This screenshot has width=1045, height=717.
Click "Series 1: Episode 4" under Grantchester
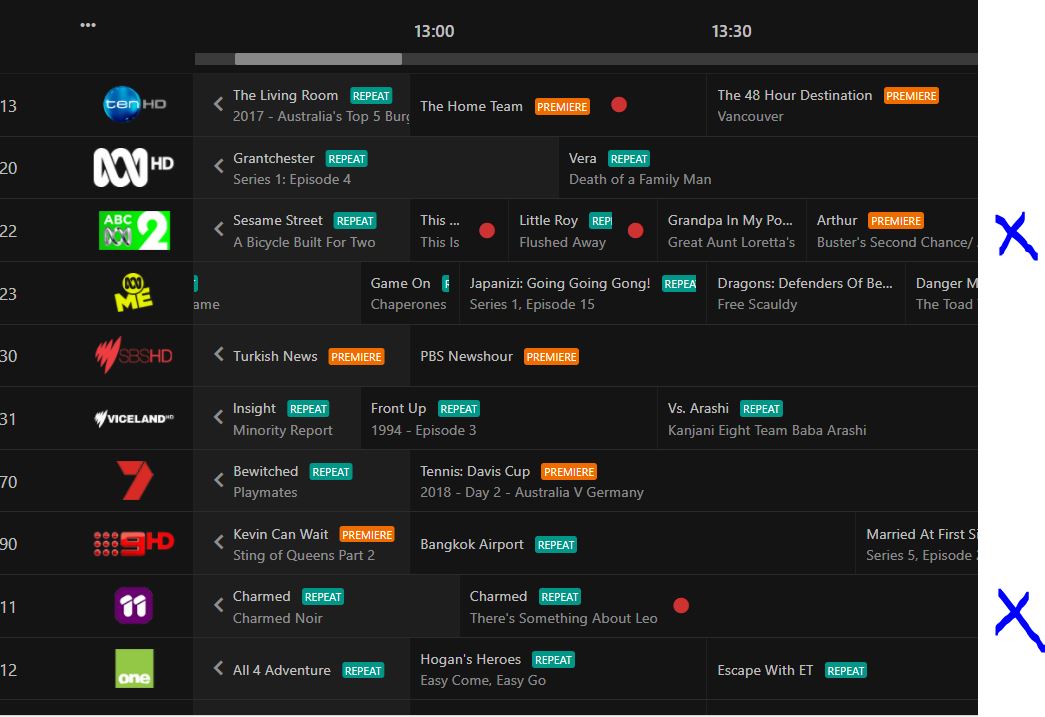[292, 179]
